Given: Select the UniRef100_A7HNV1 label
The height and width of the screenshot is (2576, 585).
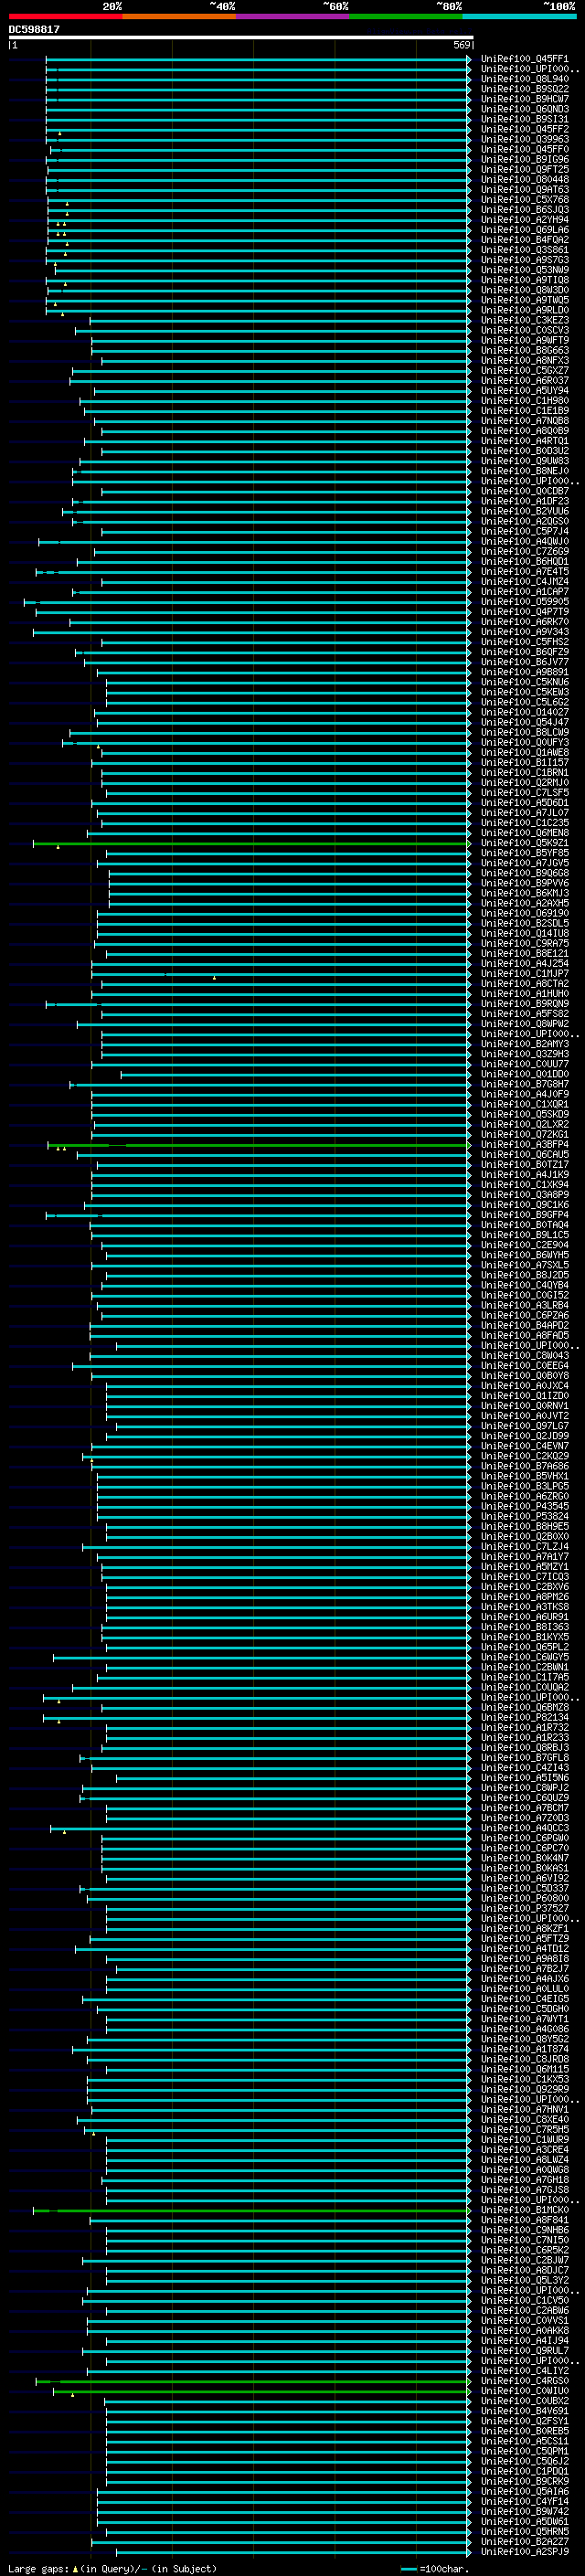Looking at the screenshot, I should 524,2110.
